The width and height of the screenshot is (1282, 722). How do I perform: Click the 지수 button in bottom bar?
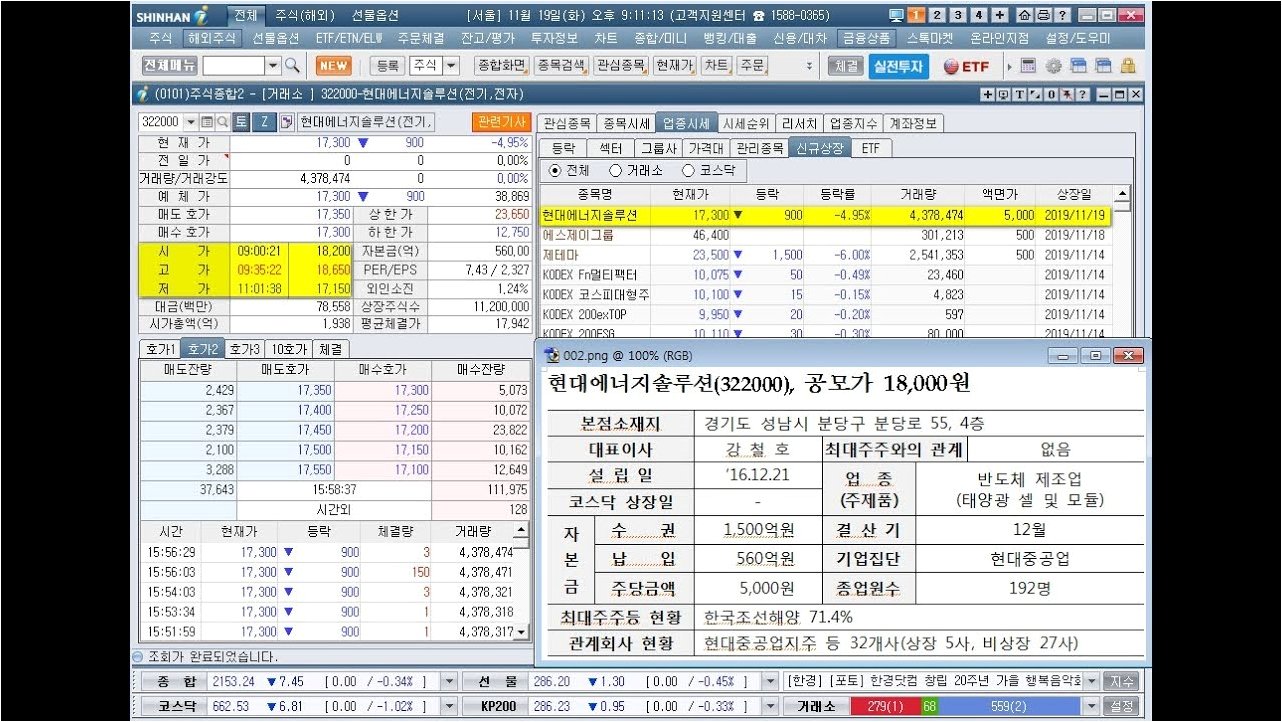[1123, 681]
